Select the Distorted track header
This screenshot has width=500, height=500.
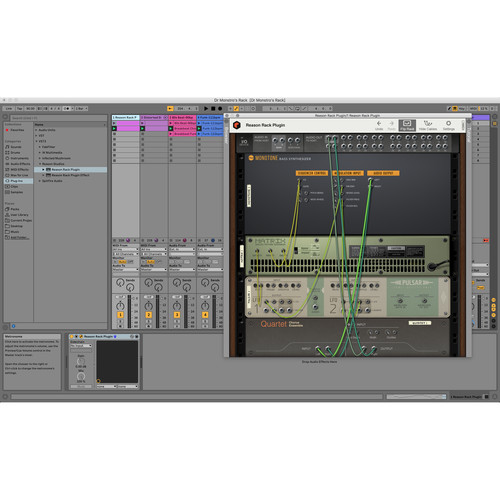(x=154, y=117)
